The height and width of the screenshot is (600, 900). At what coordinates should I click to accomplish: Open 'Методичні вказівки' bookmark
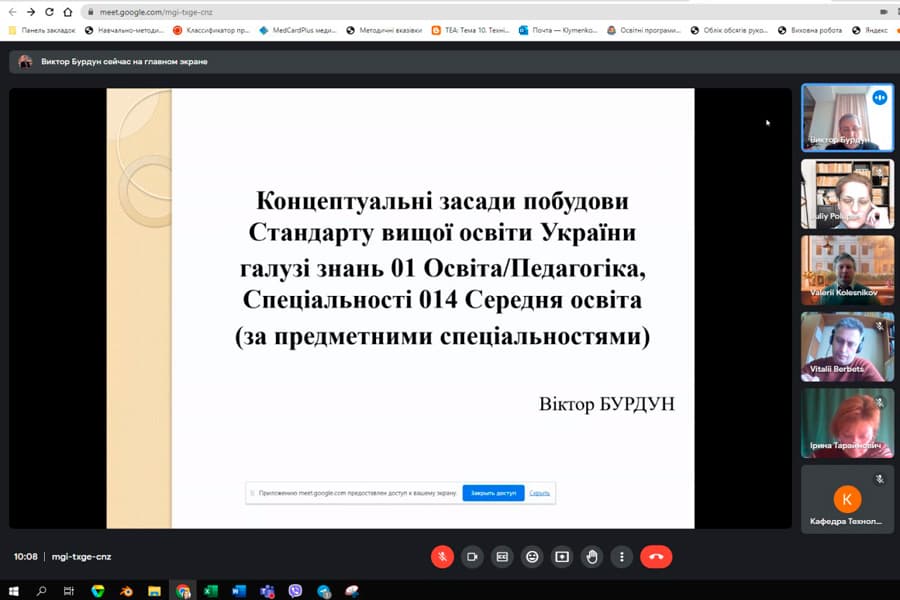[x=384, y=30]
